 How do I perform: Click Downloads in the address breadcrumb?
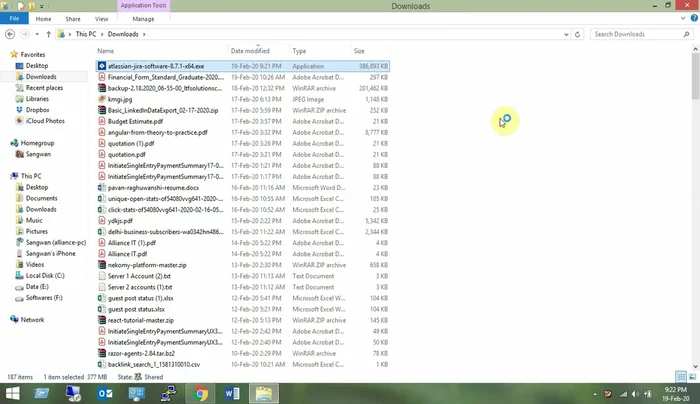[x=123, y=34]
